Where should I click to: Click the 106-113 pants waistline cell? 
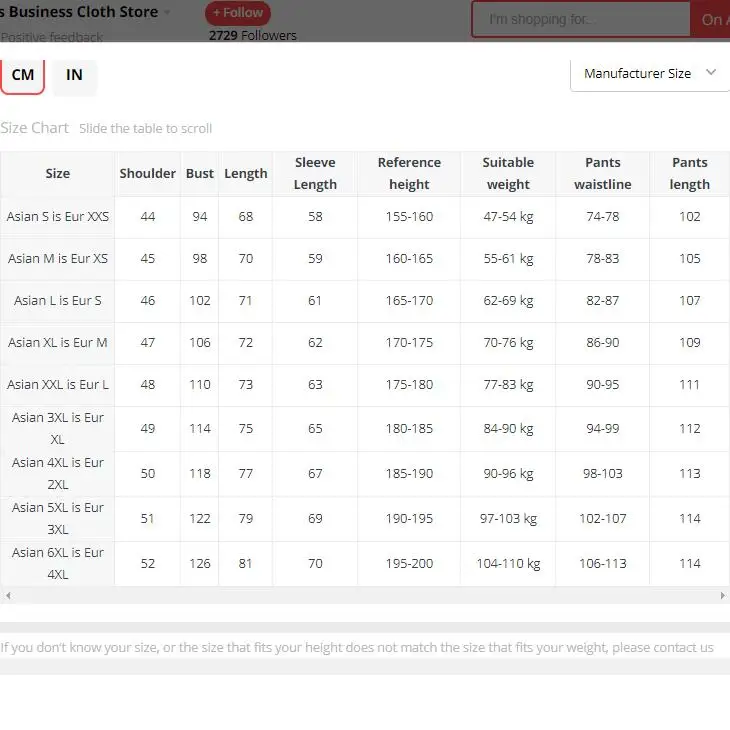click(602, 563)
